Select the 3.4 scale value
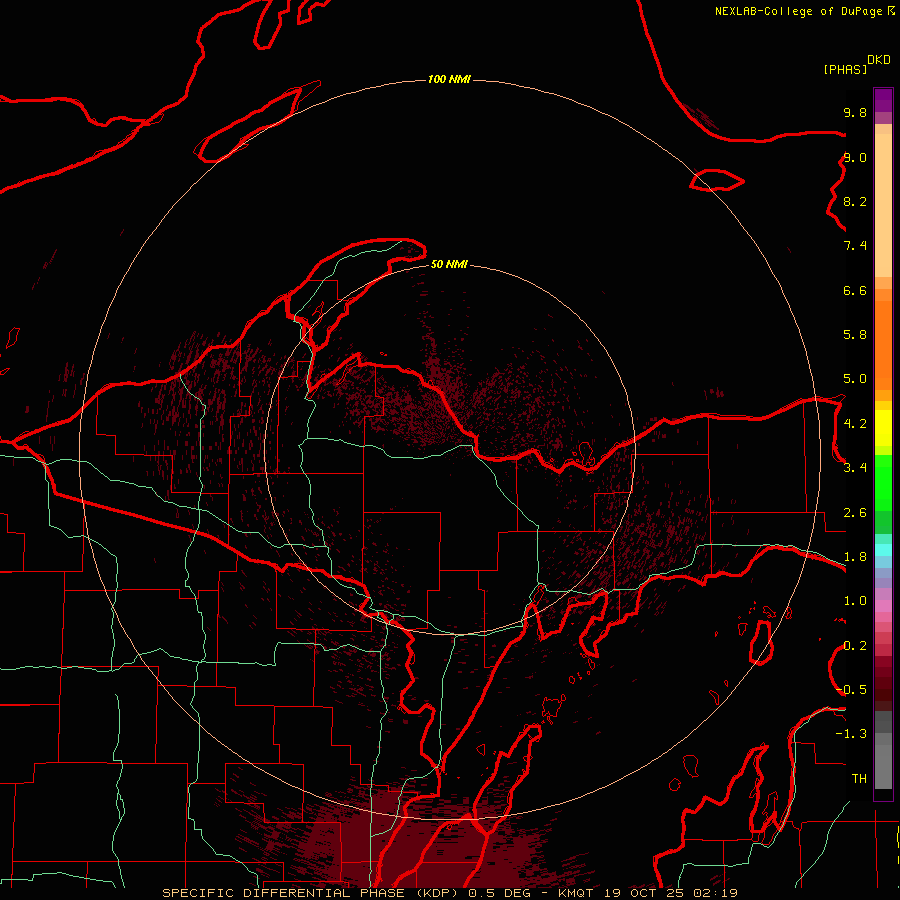Viewport: 900px width, 900px height. click(x=855, y=468)
